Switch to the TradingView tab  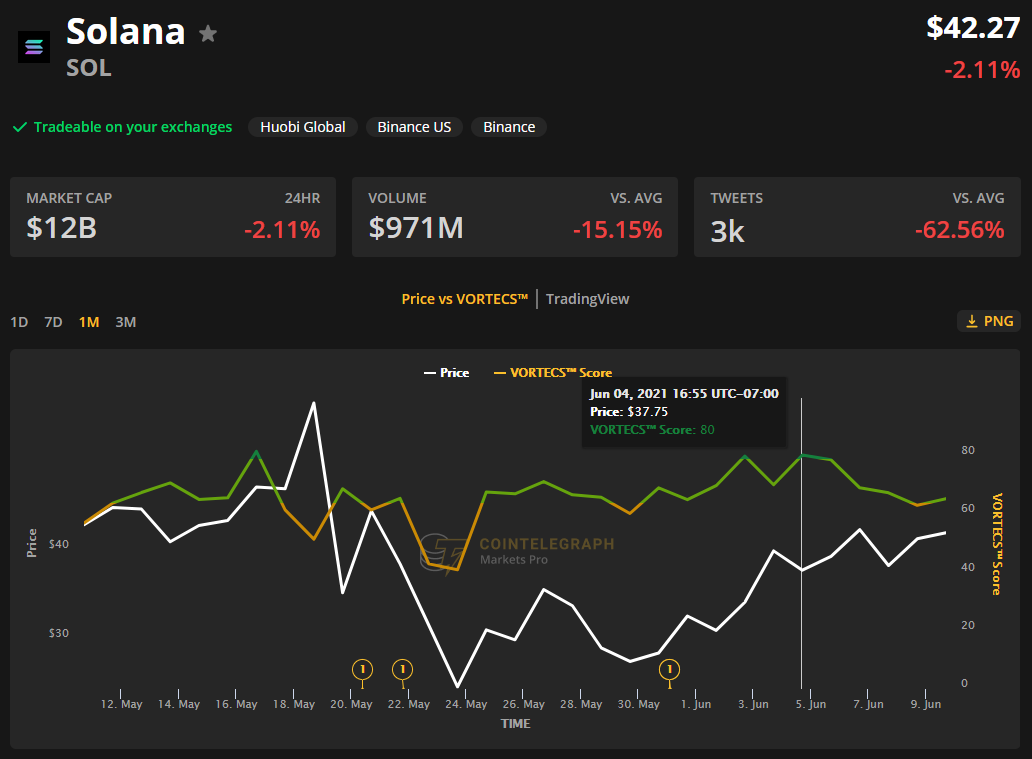point(587,299)
